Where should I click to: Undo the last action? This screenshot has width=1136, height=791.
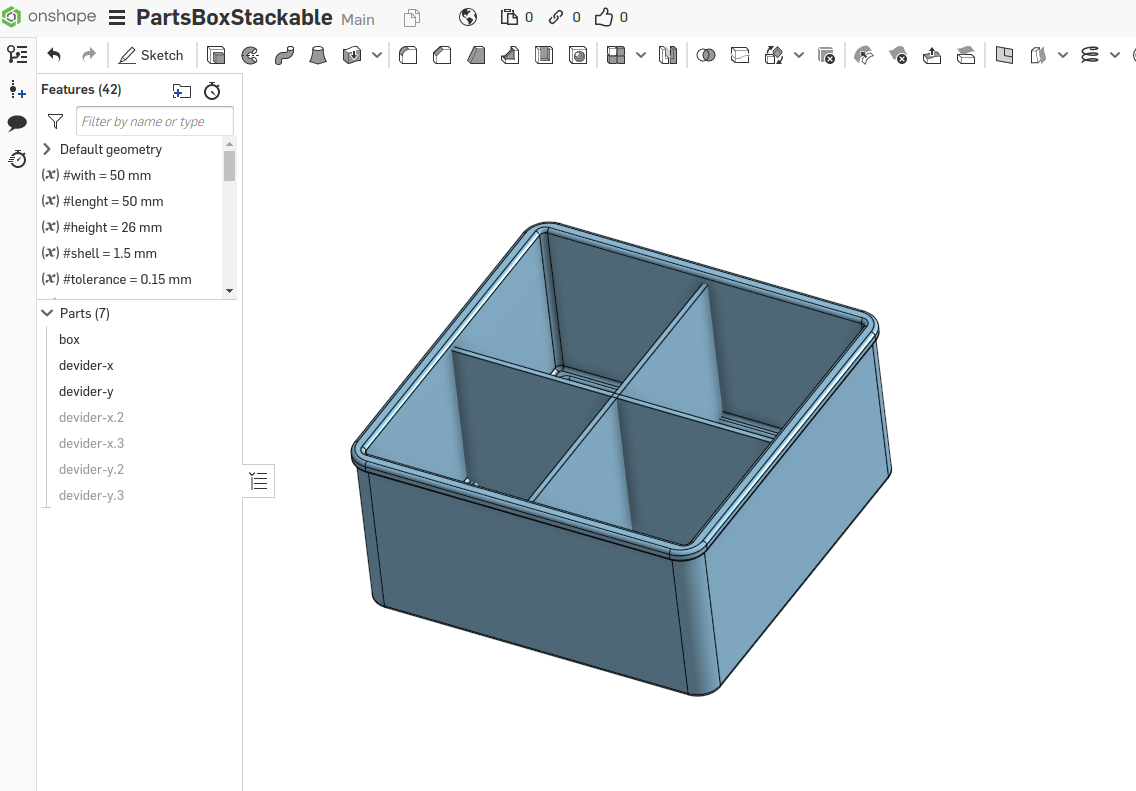53,55
